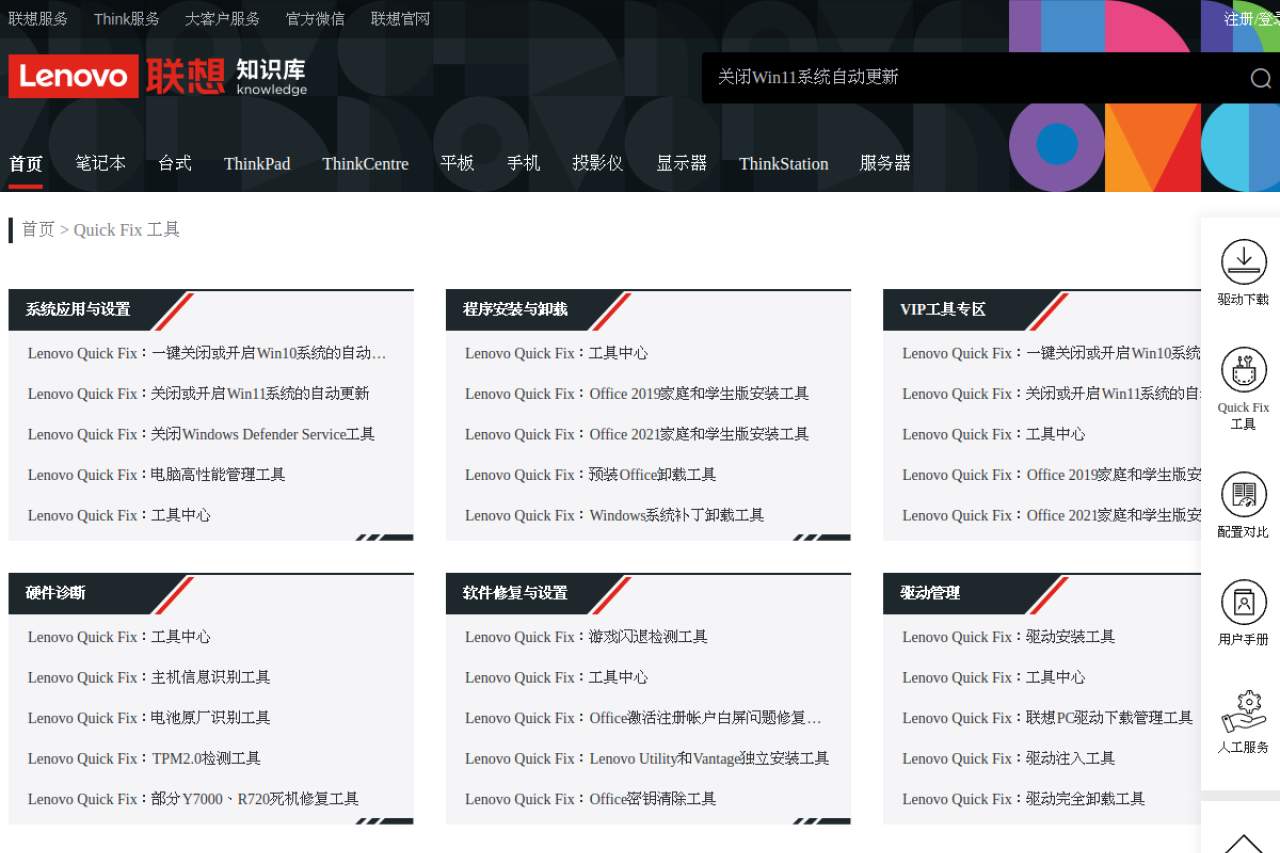This screenshot has height=853, width=1280.
Task: Open the 投影仪 navigation tab
Action: coord(598,163)
